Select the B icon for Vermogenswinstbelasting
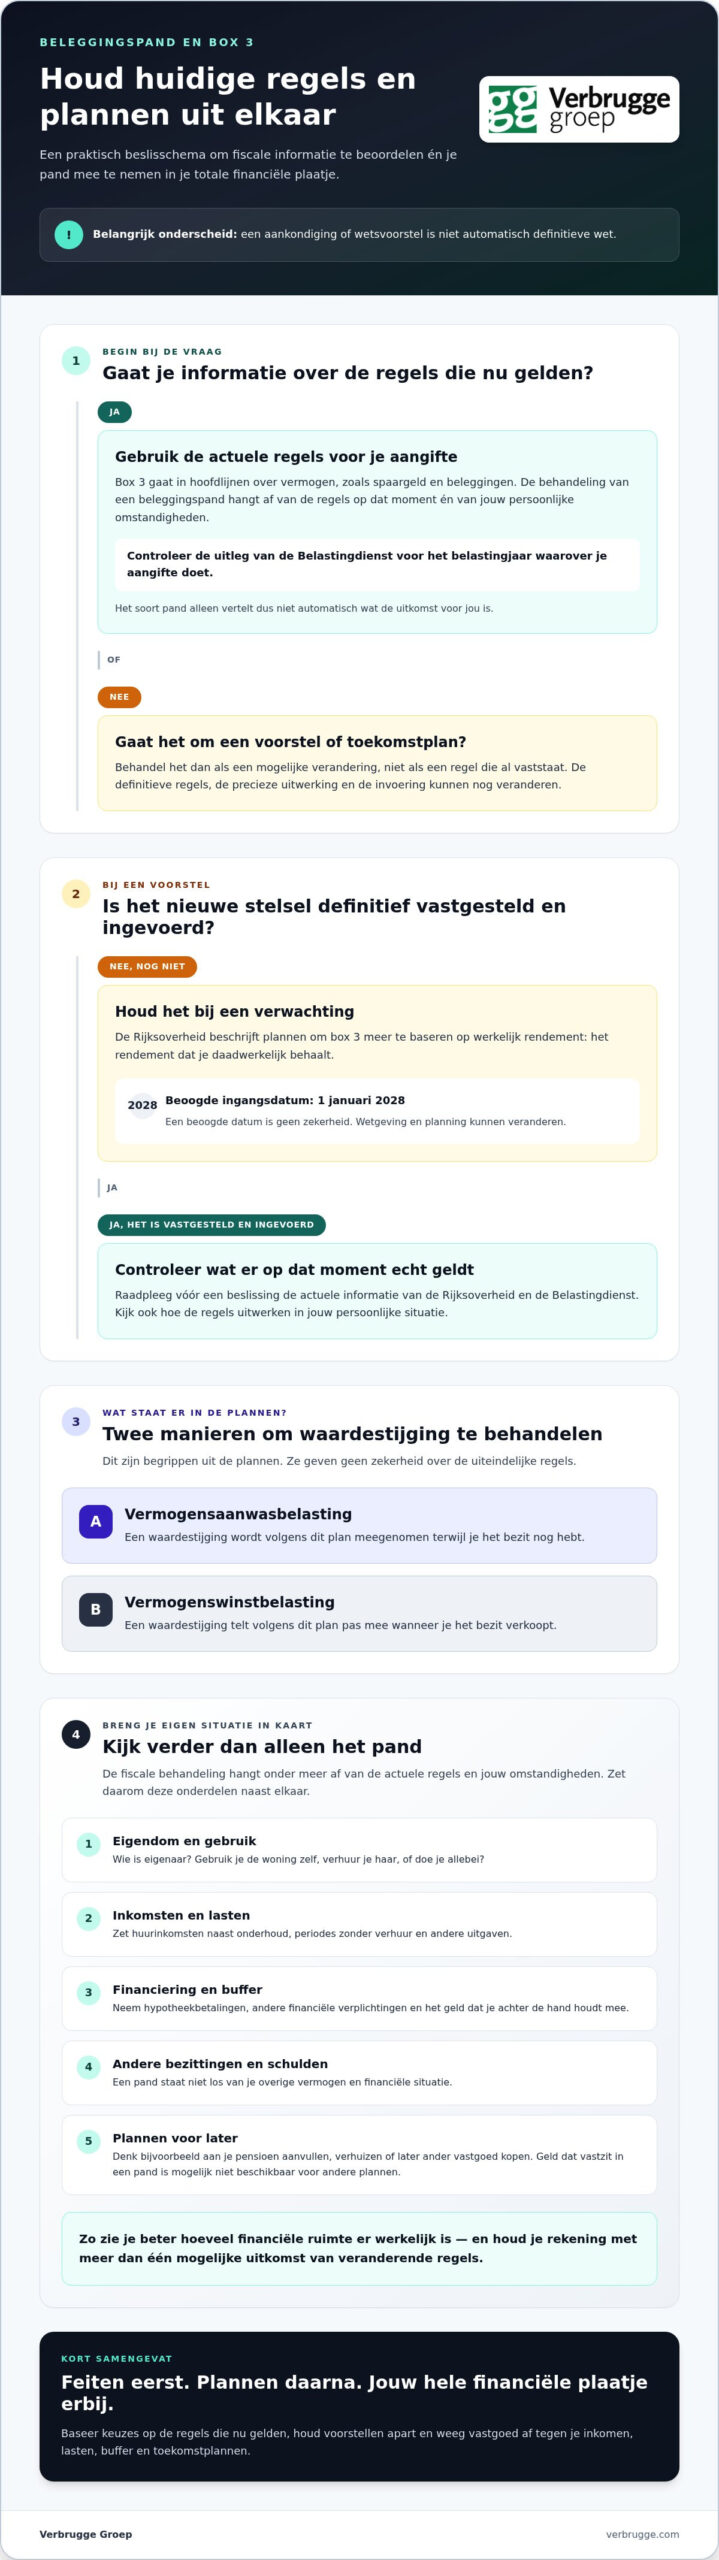The height and width of the screenshot is (2560, 719). click(x=96, y=1609)
